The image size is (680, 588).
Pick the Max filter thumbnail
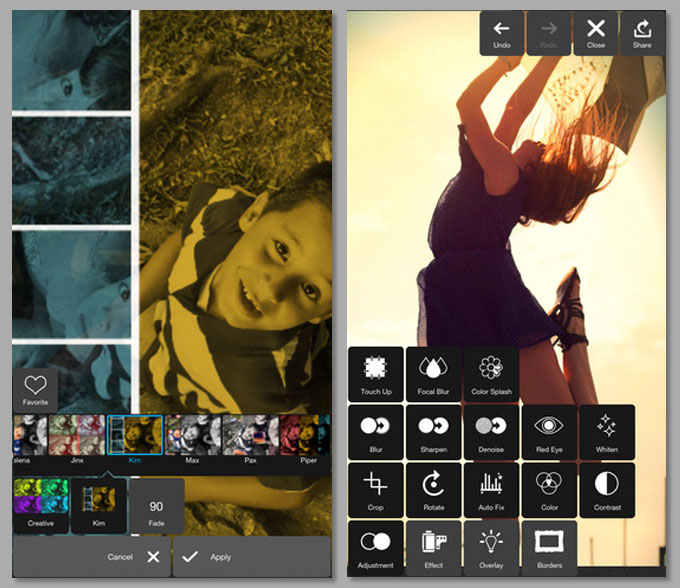191,436
